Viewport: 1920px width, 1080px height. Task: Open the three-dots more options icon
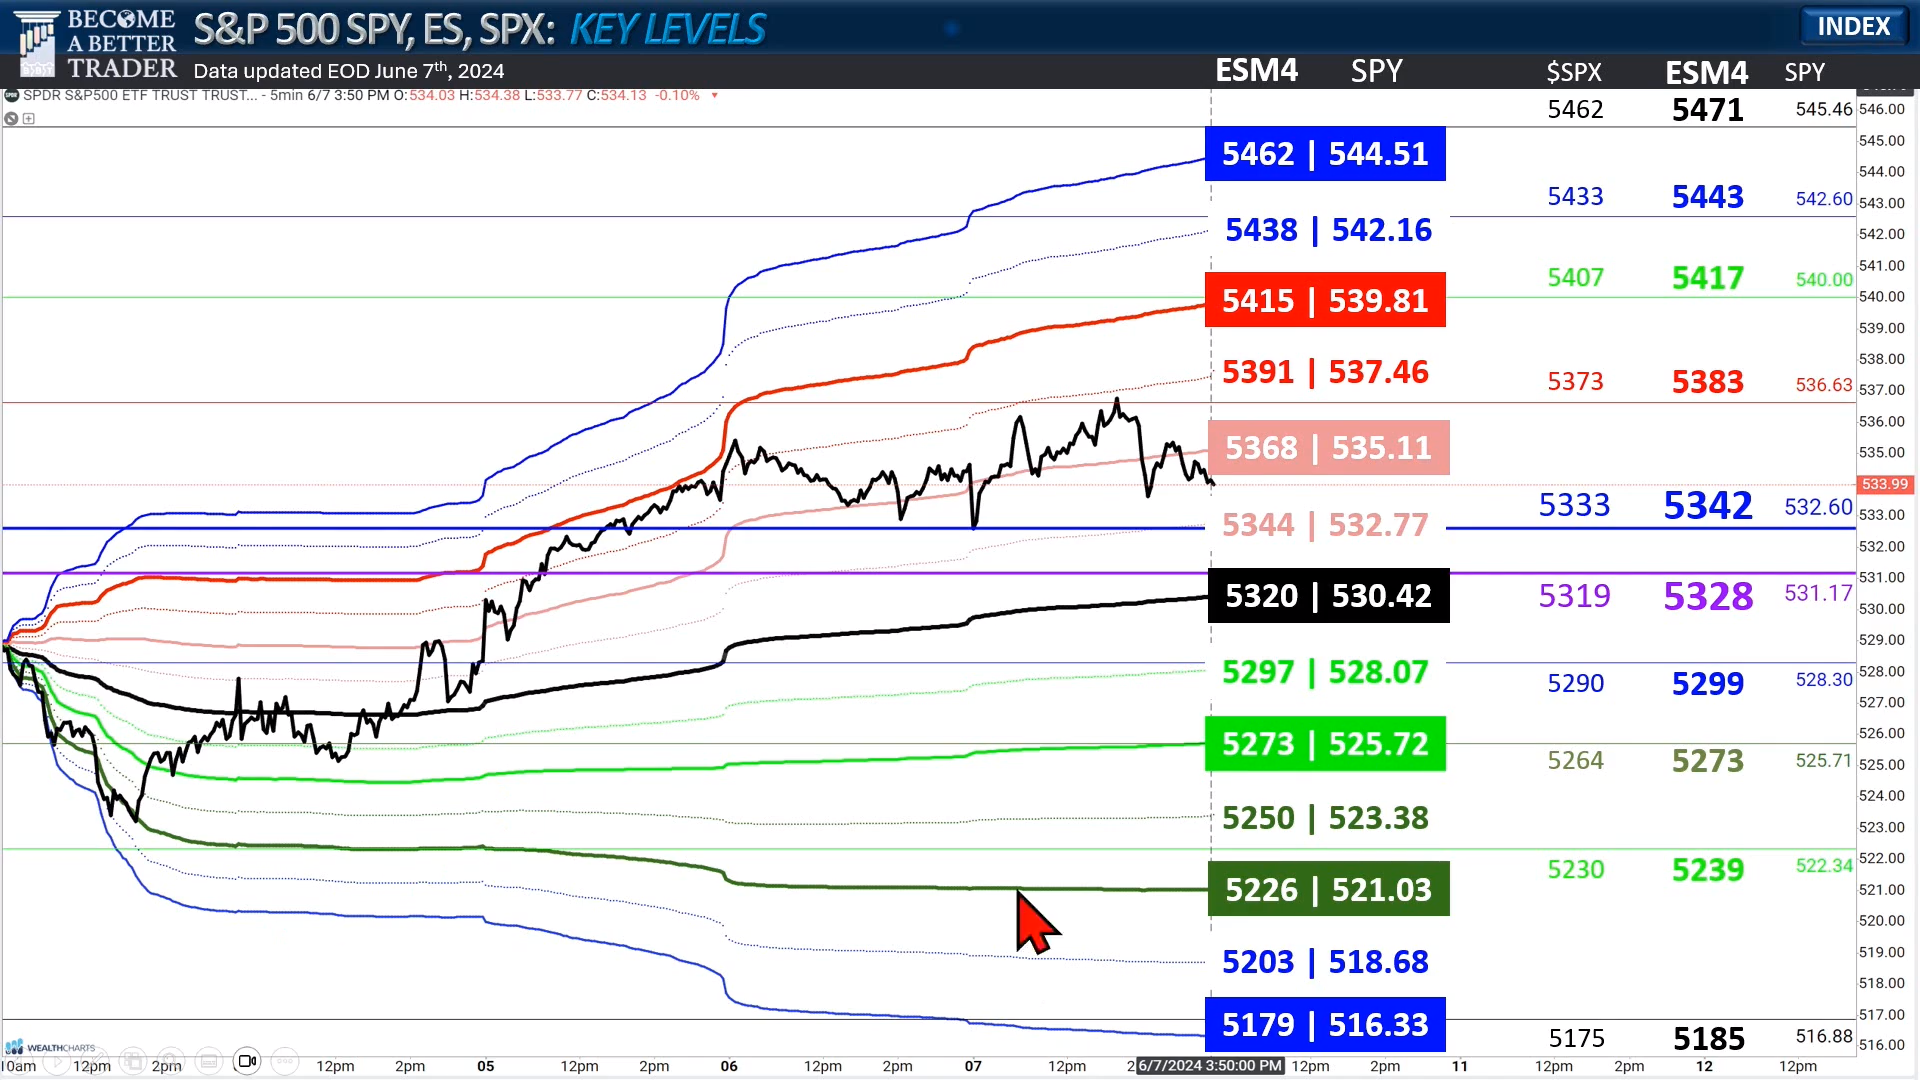(285, 1060)
